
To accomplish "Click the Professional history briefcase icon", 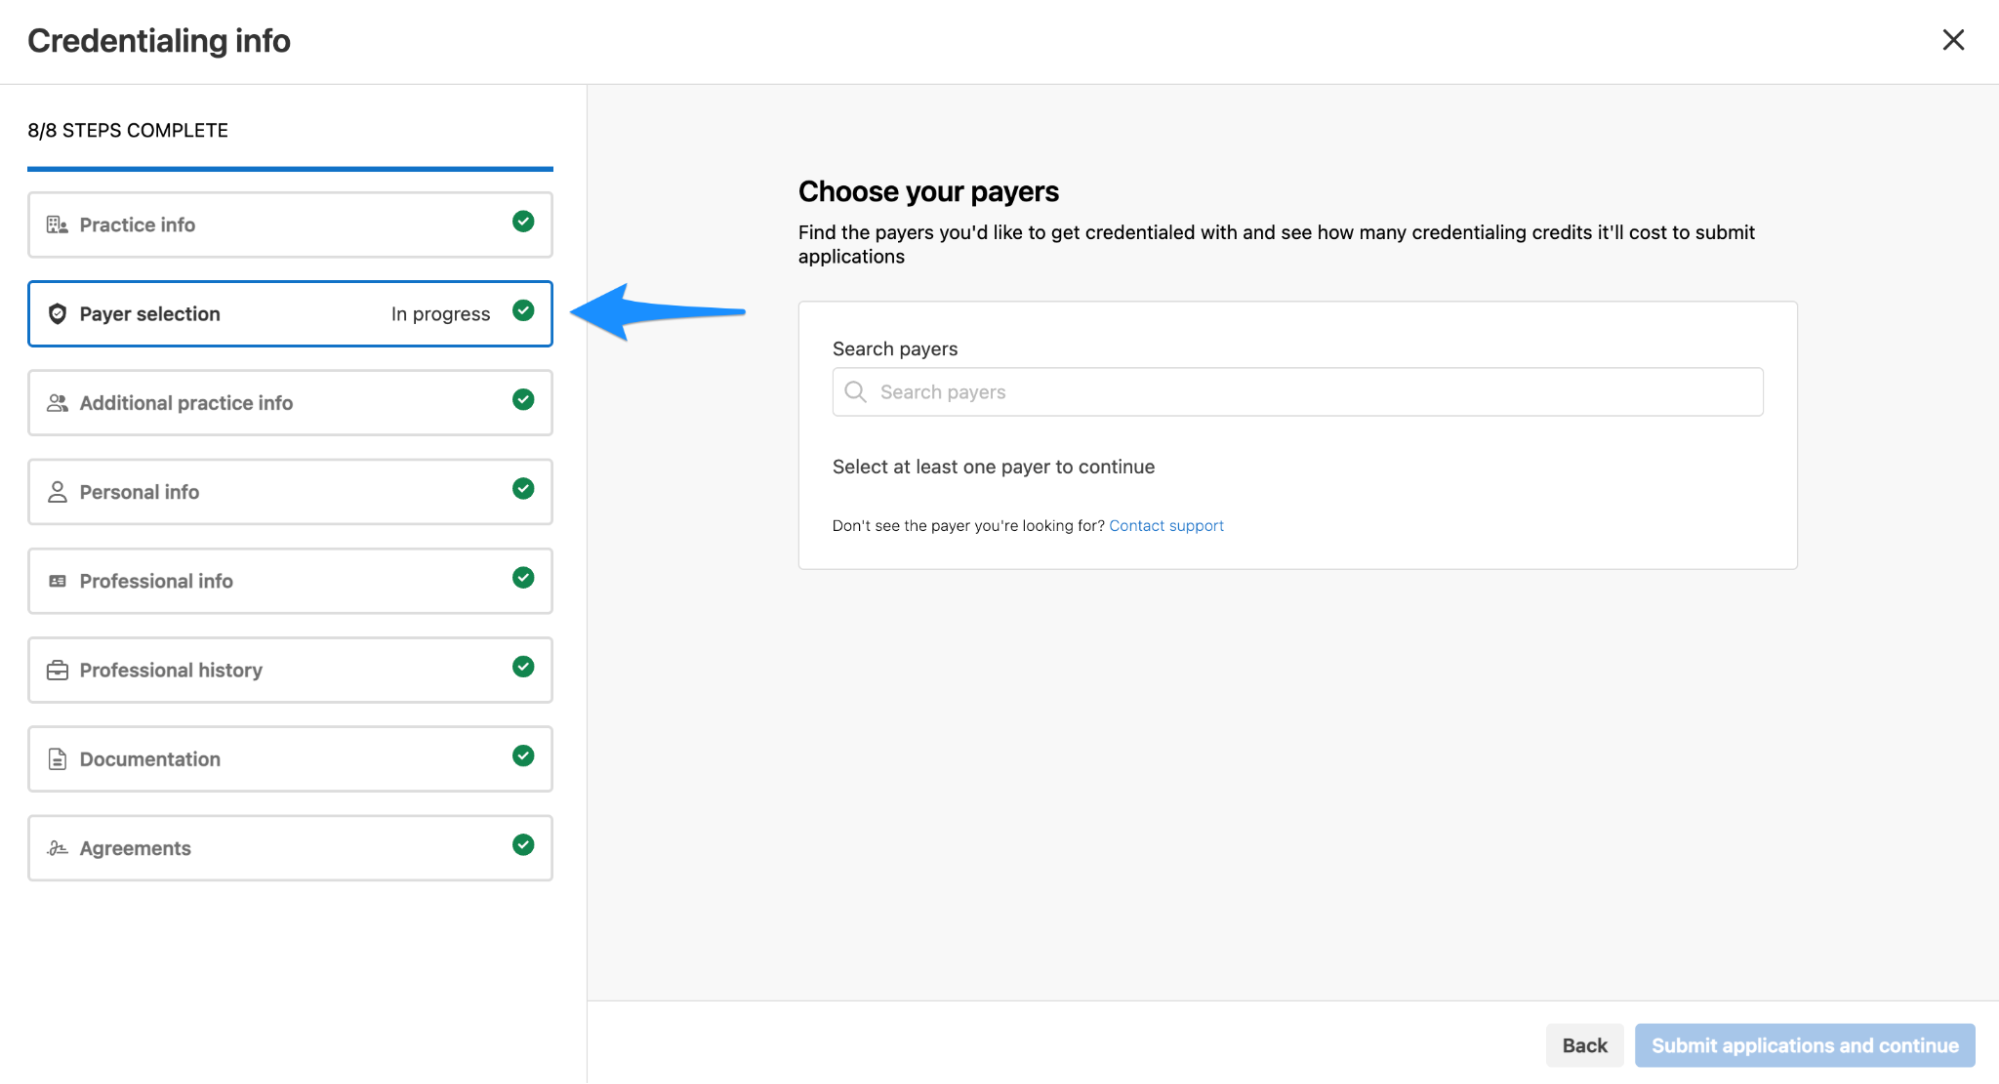I will (57, 670).
